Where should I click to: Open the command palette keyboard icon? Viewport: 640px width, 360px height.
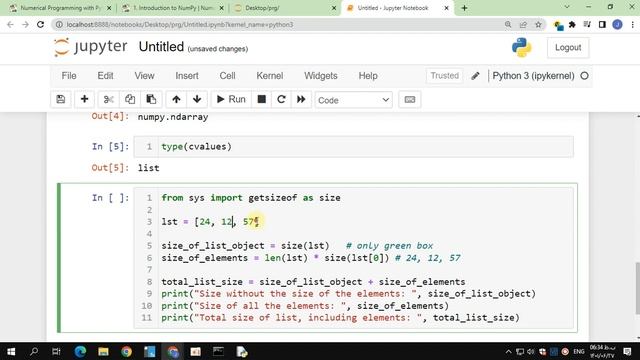pyautogui.click(x=410, y=100)
